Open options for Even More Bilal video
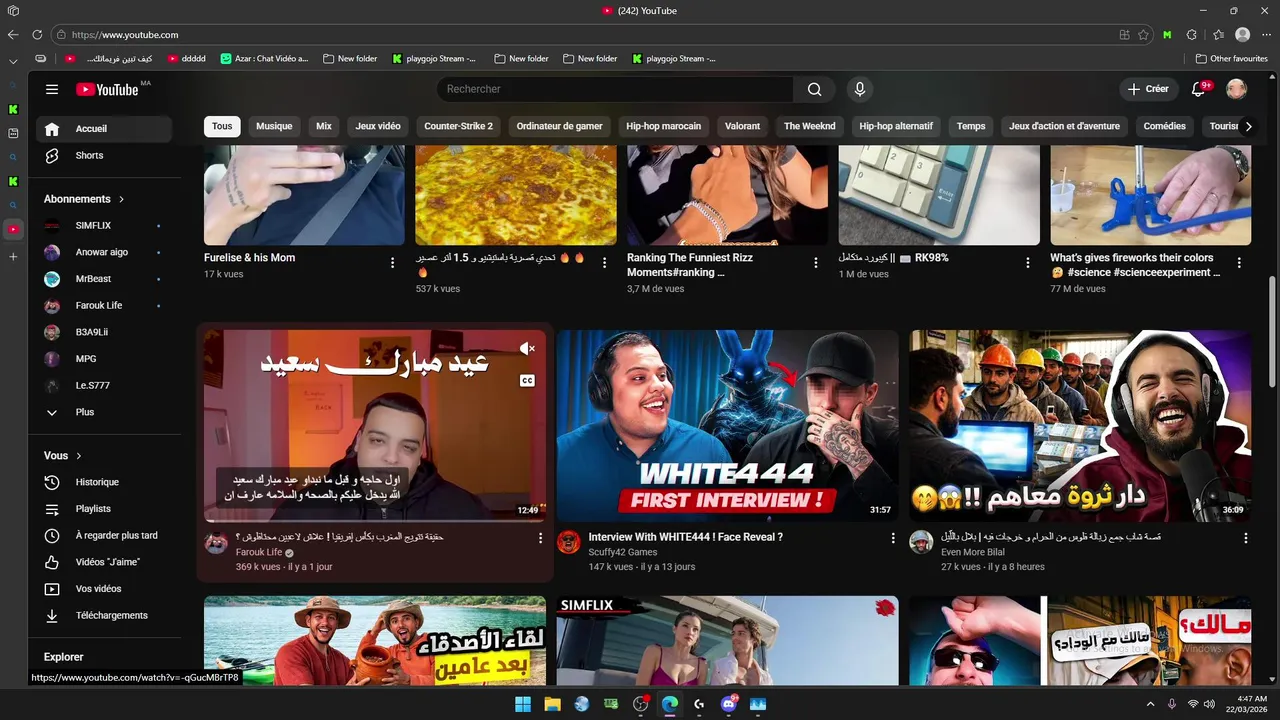 [1246, 538]
